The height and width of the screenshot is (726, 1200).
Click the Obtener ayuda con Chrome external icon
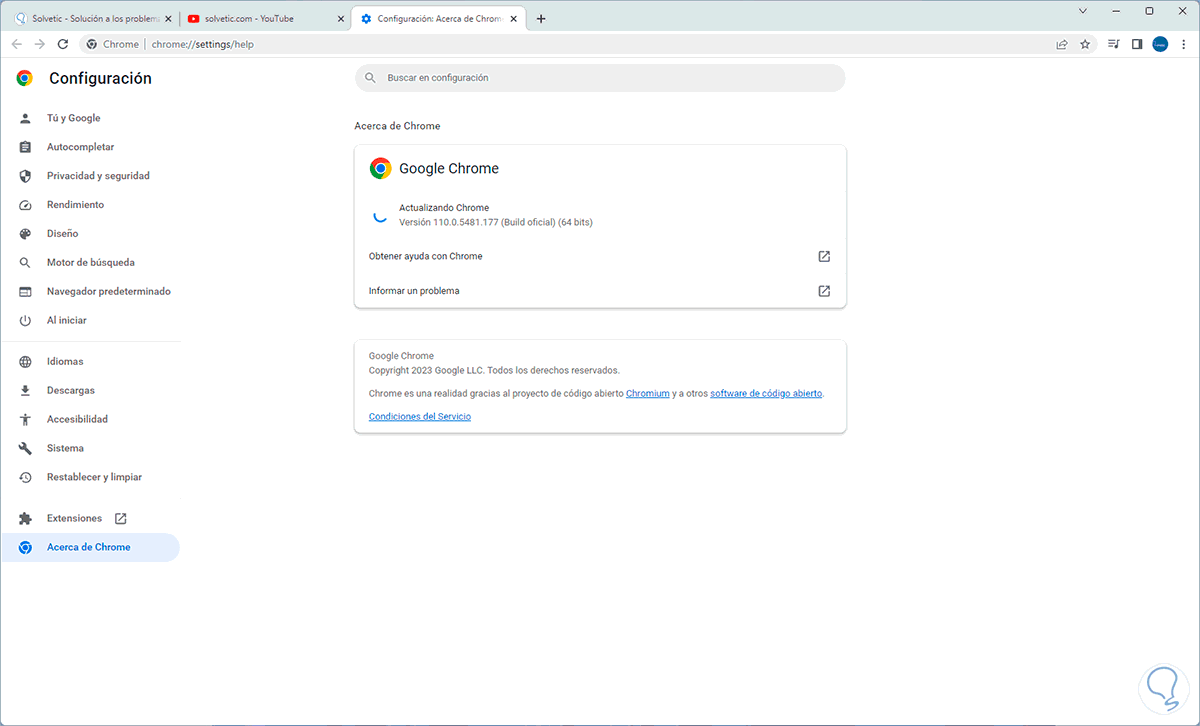(824, 257)
